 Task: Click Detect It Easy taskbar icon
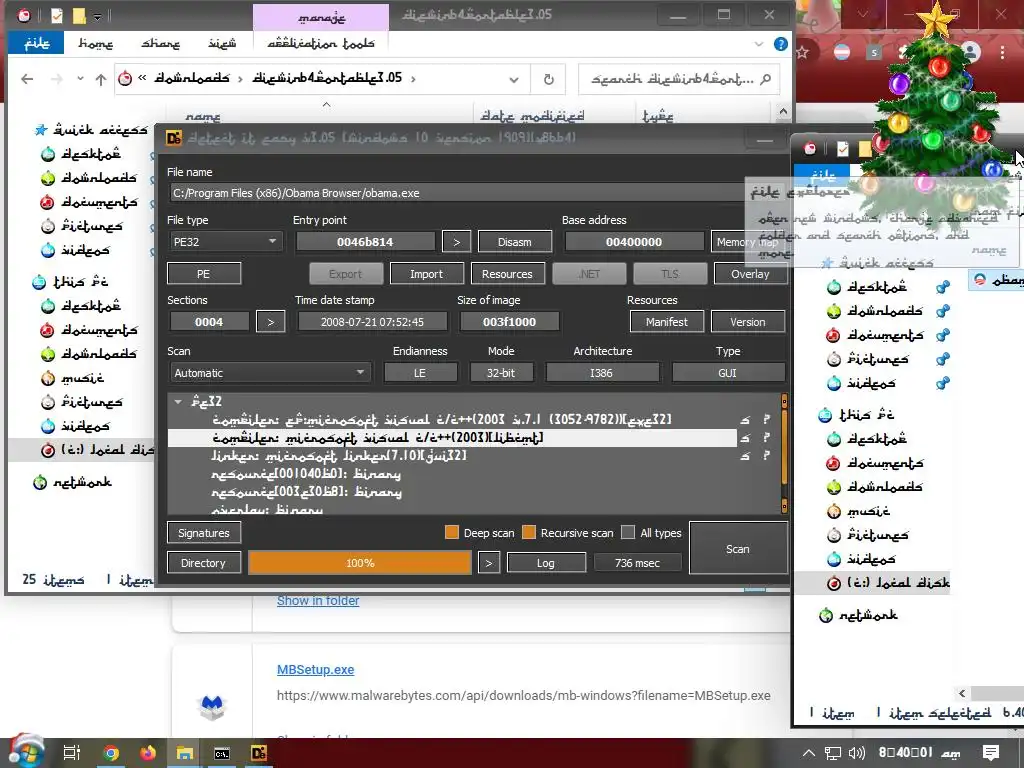pyautogui.click(x=259, y=753)
